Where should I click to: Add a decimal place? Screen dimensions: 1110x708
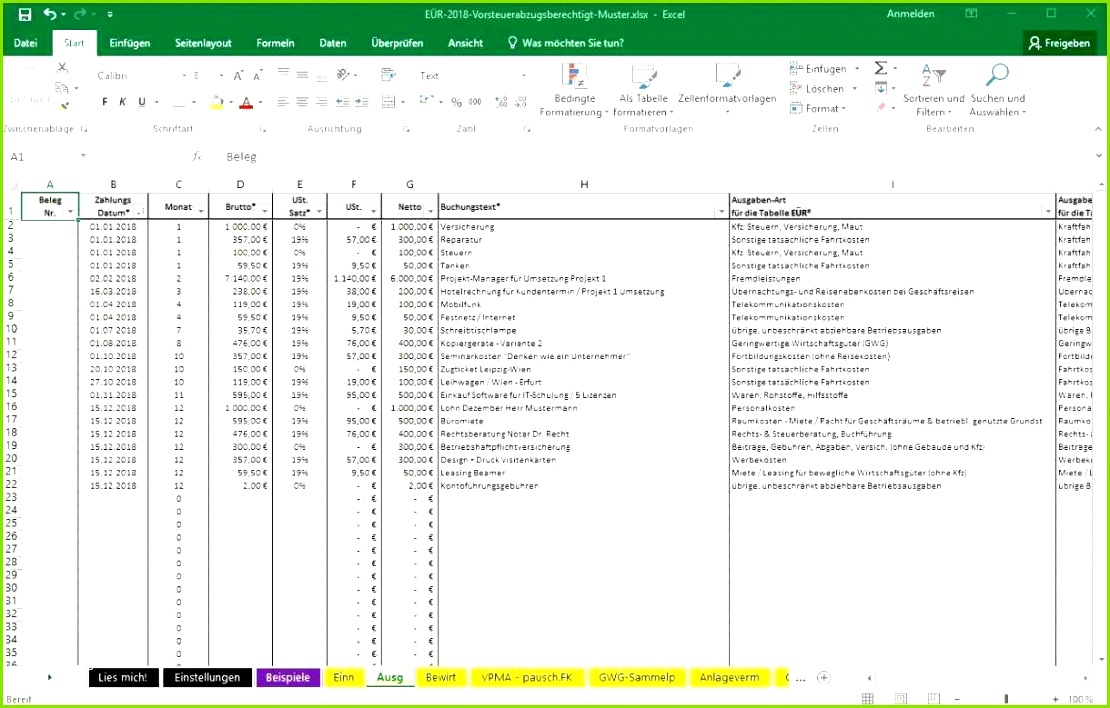point(501,102)
